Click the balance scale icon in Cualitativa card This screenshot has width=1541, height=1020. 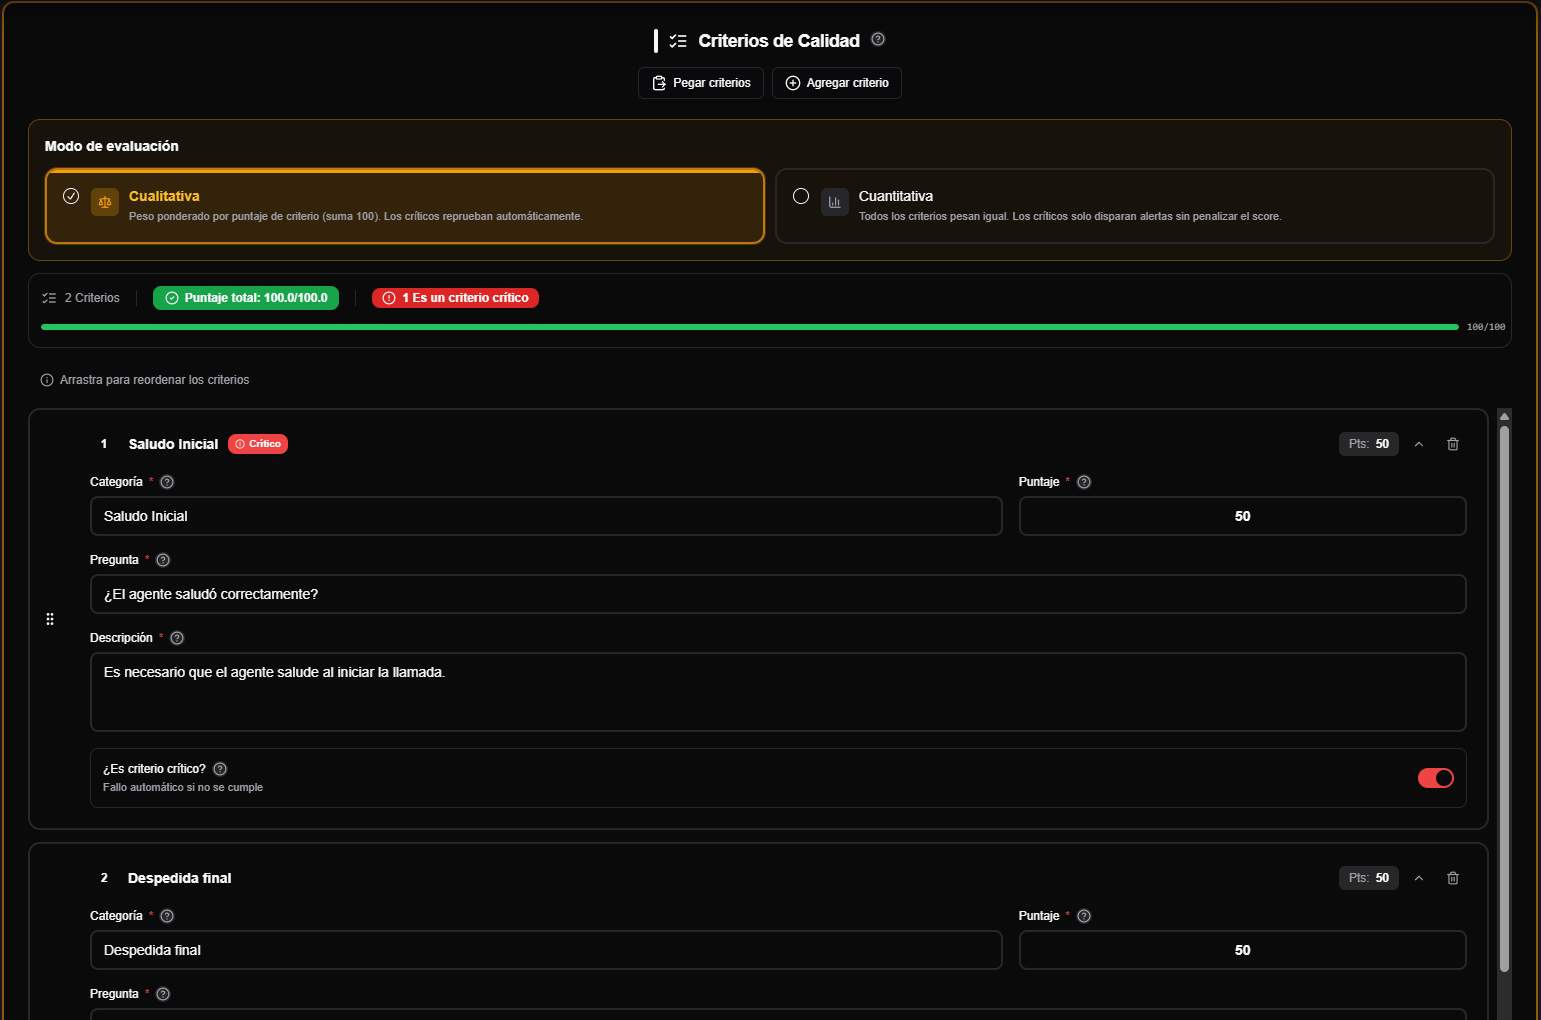pyautogui.click(x=105, y=202)
